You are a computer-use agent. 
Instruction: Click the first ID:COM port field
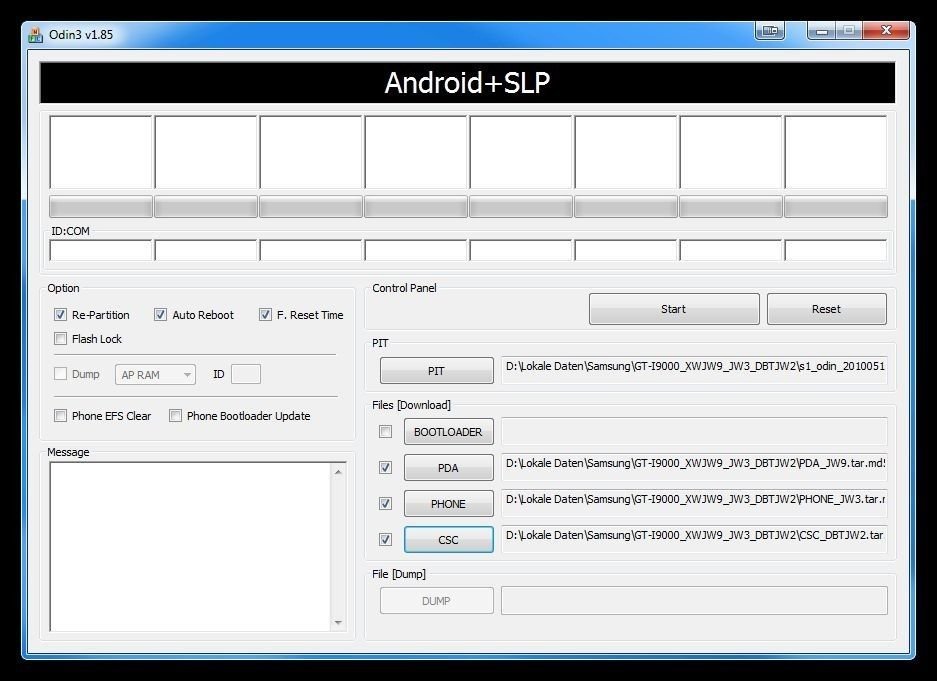click(101, 250)
